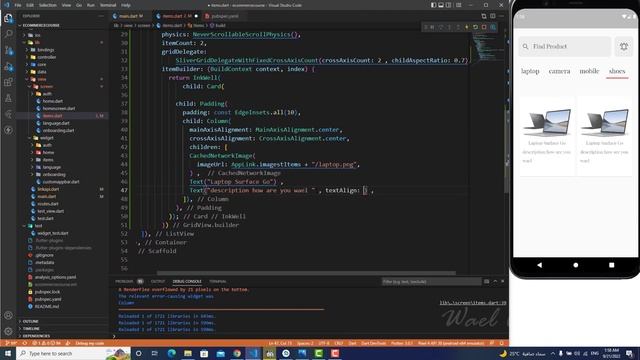Select Debug Console panel tab
The height and width of the screenshot is (360, 640).
(x=187, y=282)
